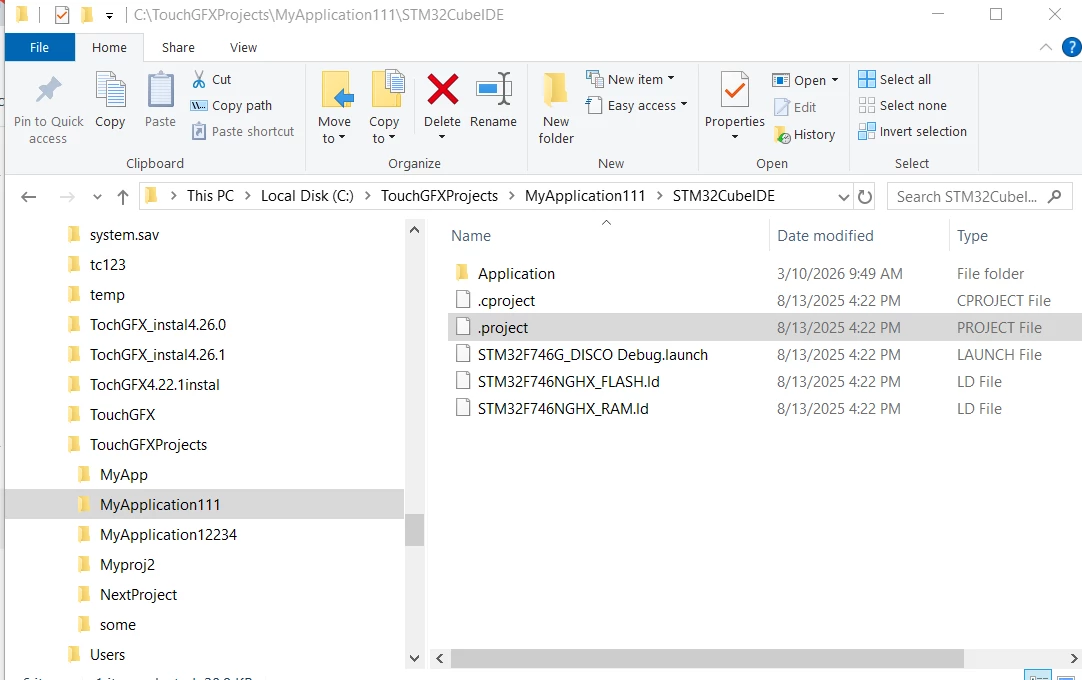Image resolution: width=1082 pixels, height=680 pixels.
Task: Click Select none
Action: pos(902,106)
